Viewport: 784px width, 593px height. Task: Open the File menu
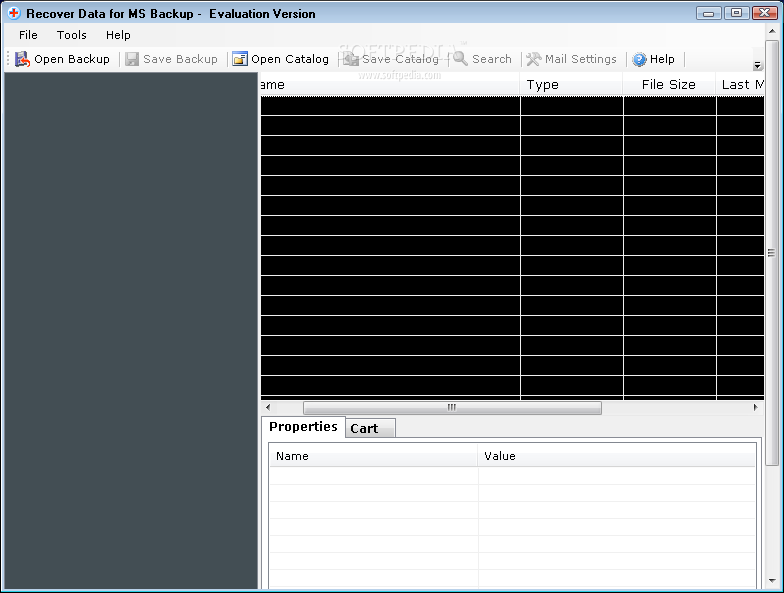[x=28, y=35]
